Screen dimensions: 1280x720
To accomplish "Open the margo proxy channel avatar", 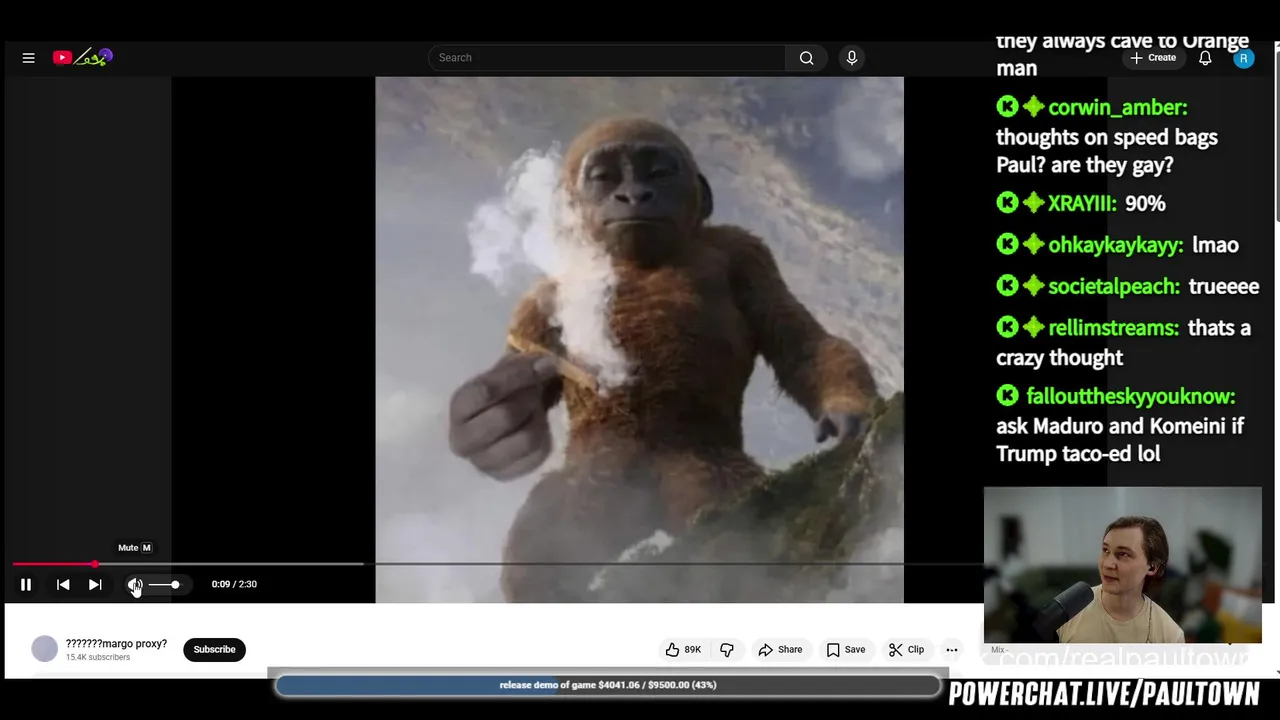I will (44, 649).
